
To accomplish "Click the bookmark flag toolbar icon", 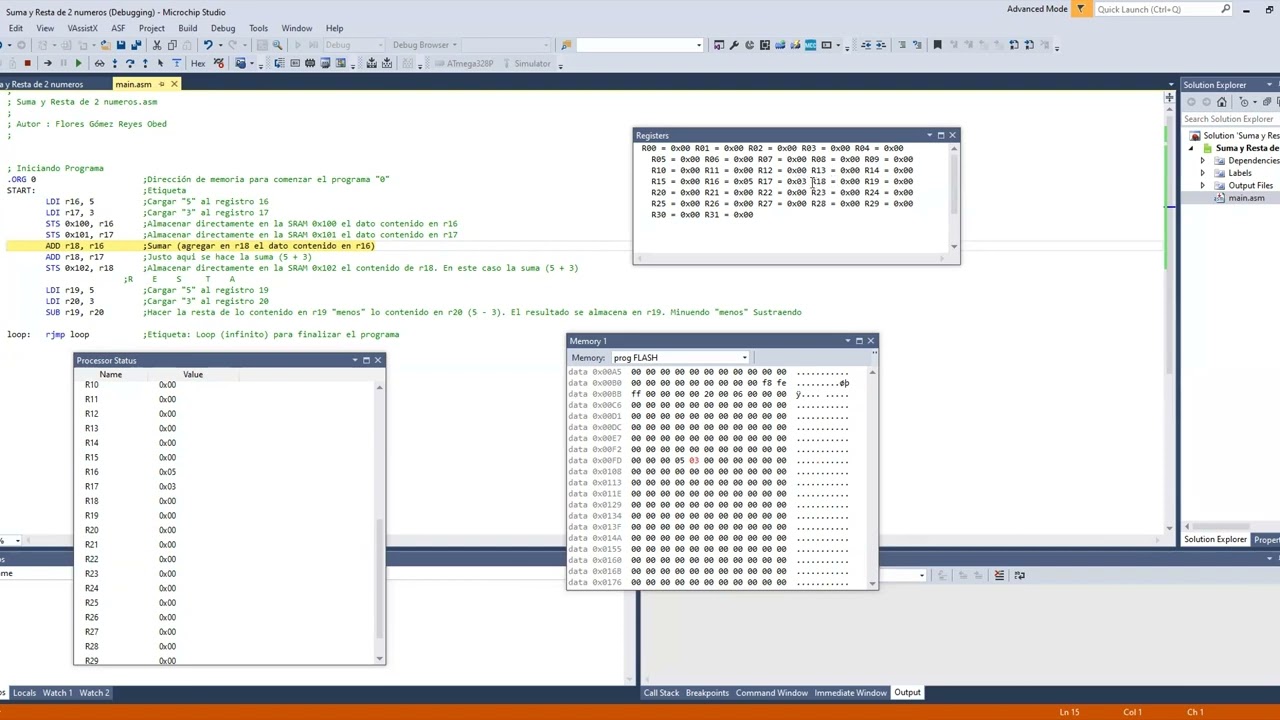I will [x=938, y=45].
